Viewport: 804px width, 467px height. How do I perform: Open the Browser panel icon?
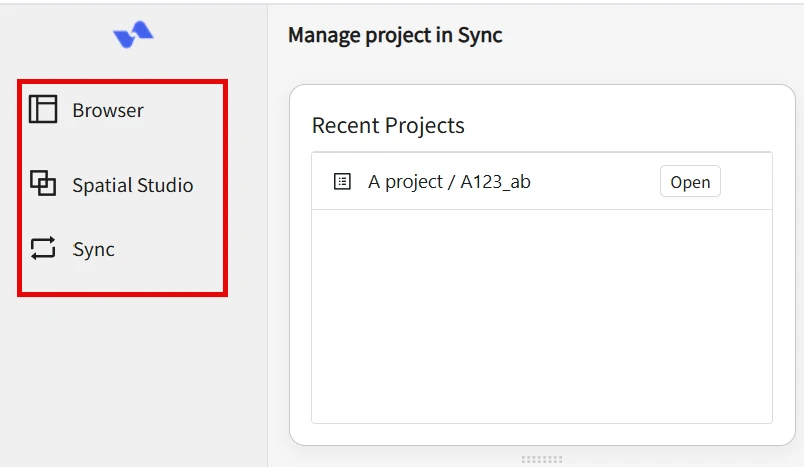click(43, 109)
